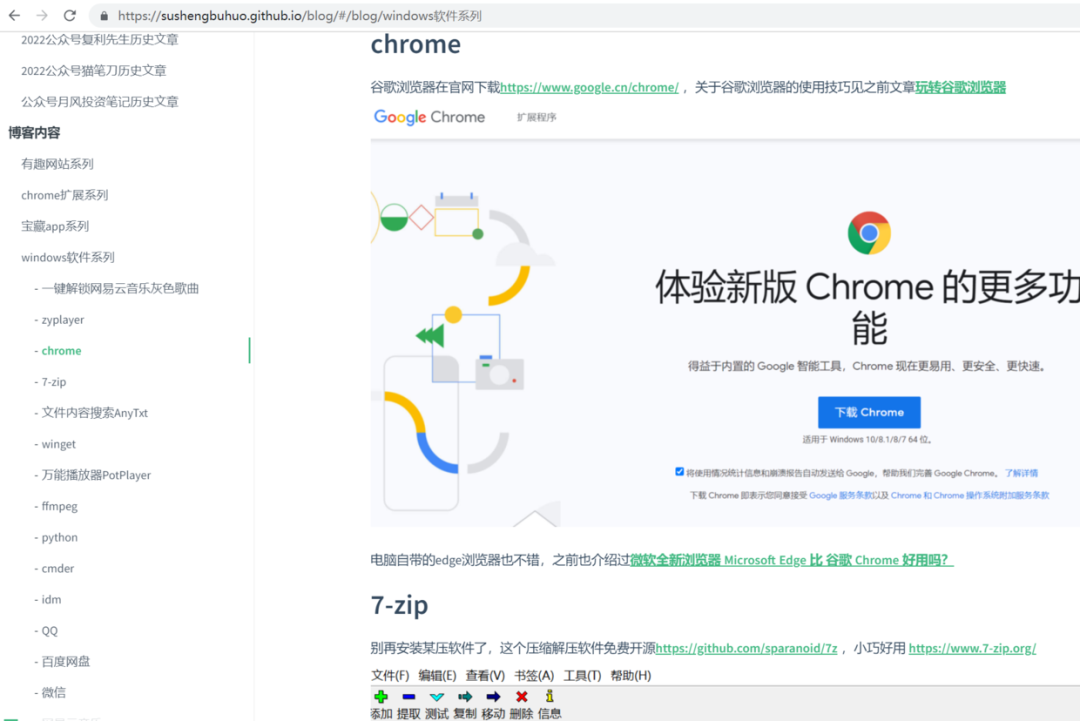Screen dimensions: 1080x721
Task: Click the 下载 Chrome button
Action: pyautogui.click(x=869, y=412)
